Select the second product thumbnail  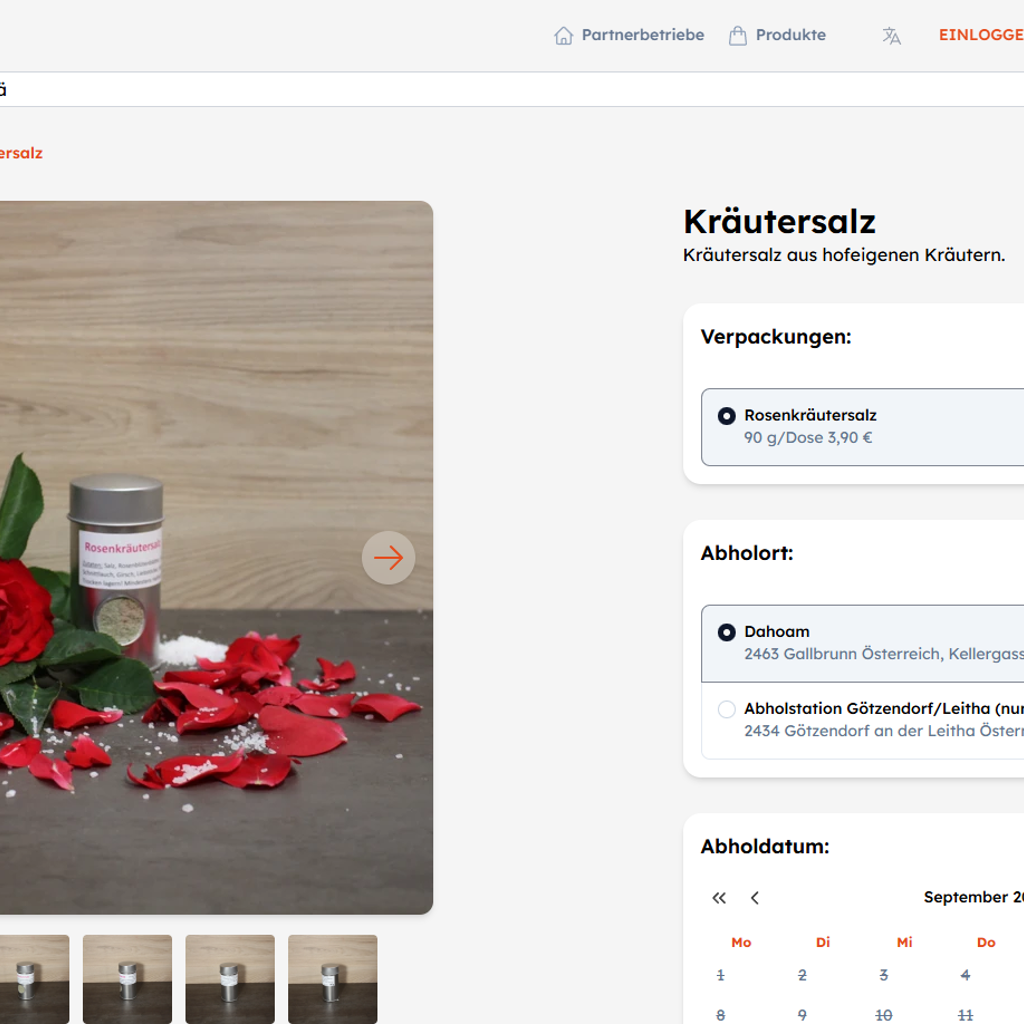point(127,978)
